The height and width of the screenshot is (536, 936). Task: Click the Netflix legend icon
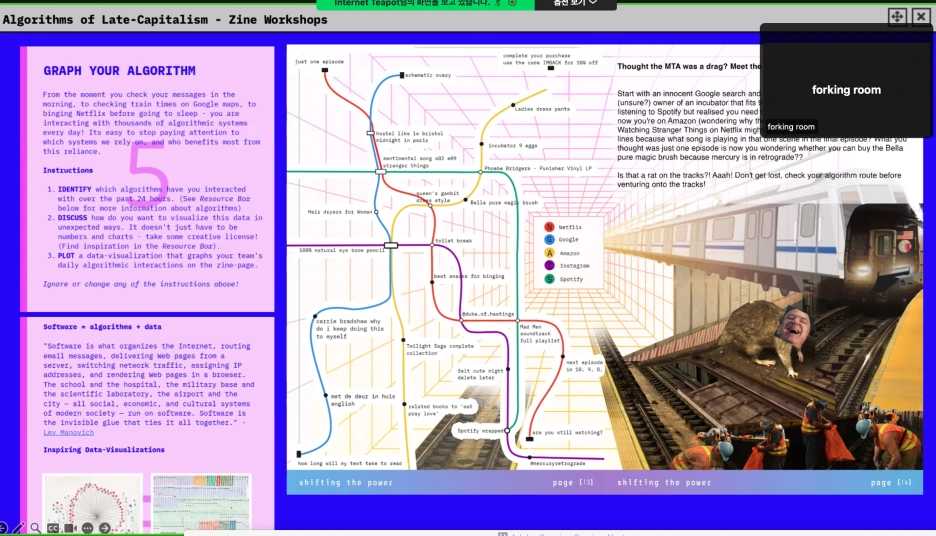549,227
